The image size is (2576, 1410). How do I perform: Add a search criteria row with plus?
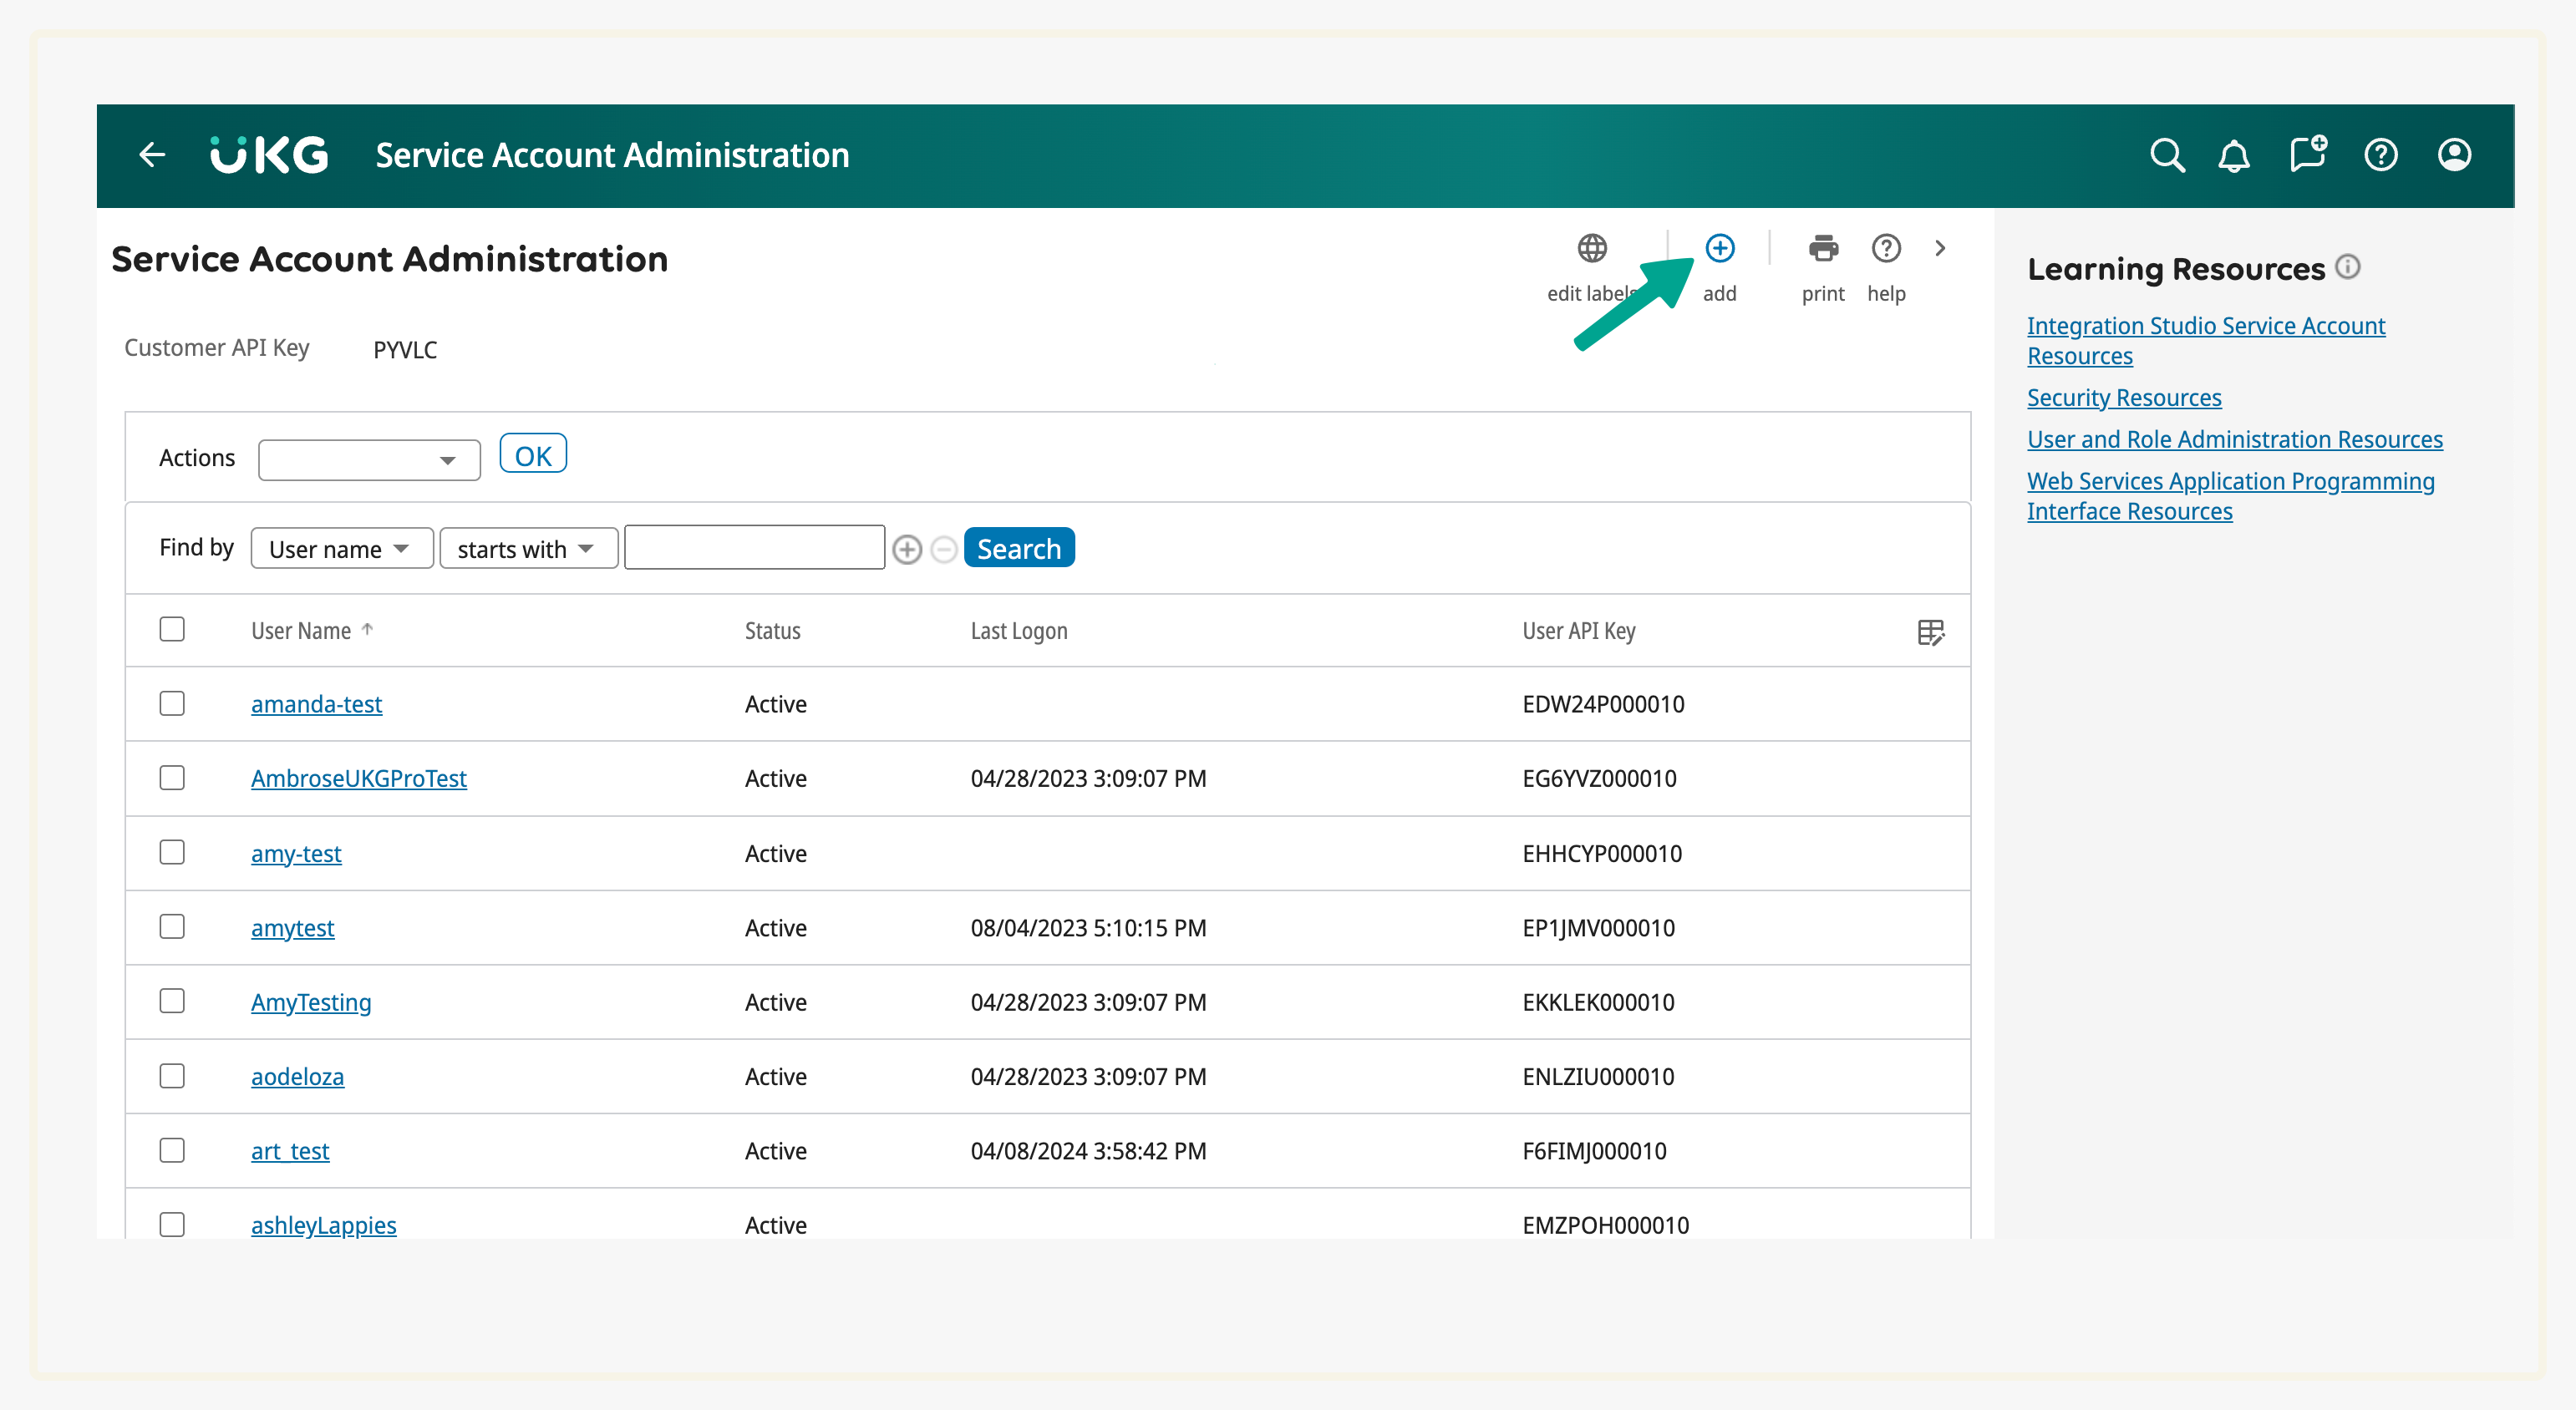click(x=906, y=550)
